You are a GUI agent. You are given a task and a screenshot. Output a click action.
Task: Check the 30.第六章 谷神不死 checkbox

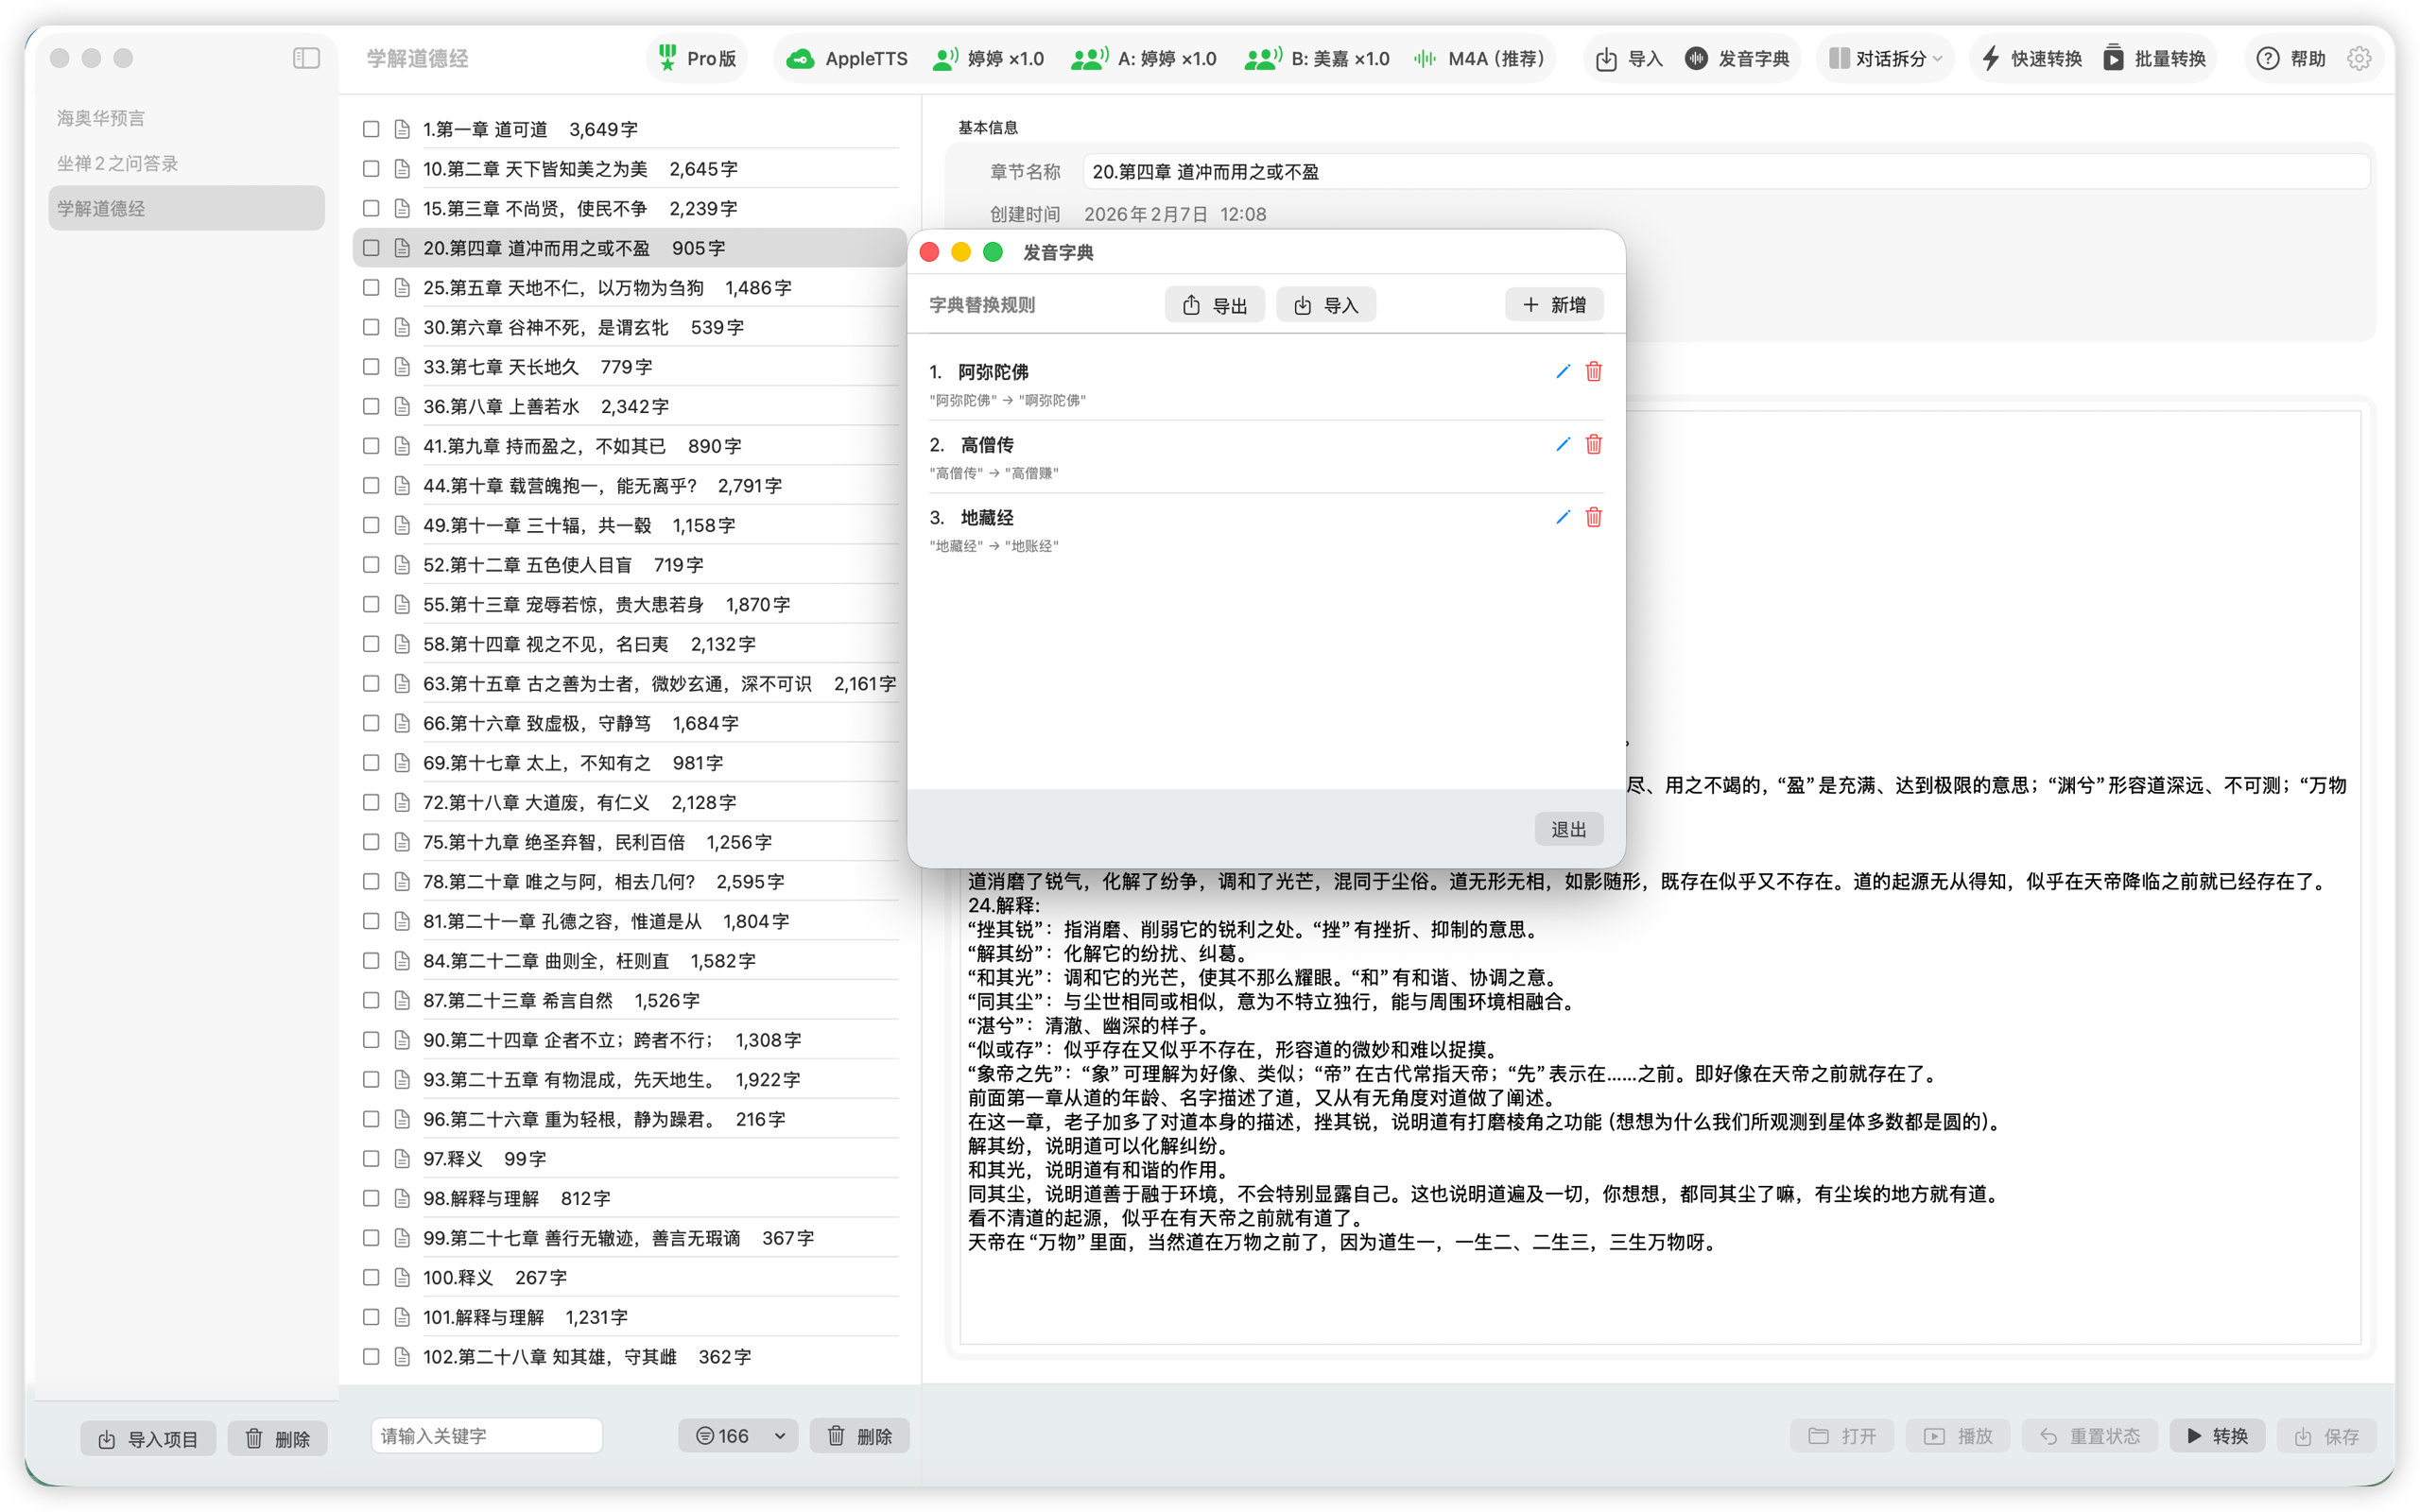tap(371, 327)
